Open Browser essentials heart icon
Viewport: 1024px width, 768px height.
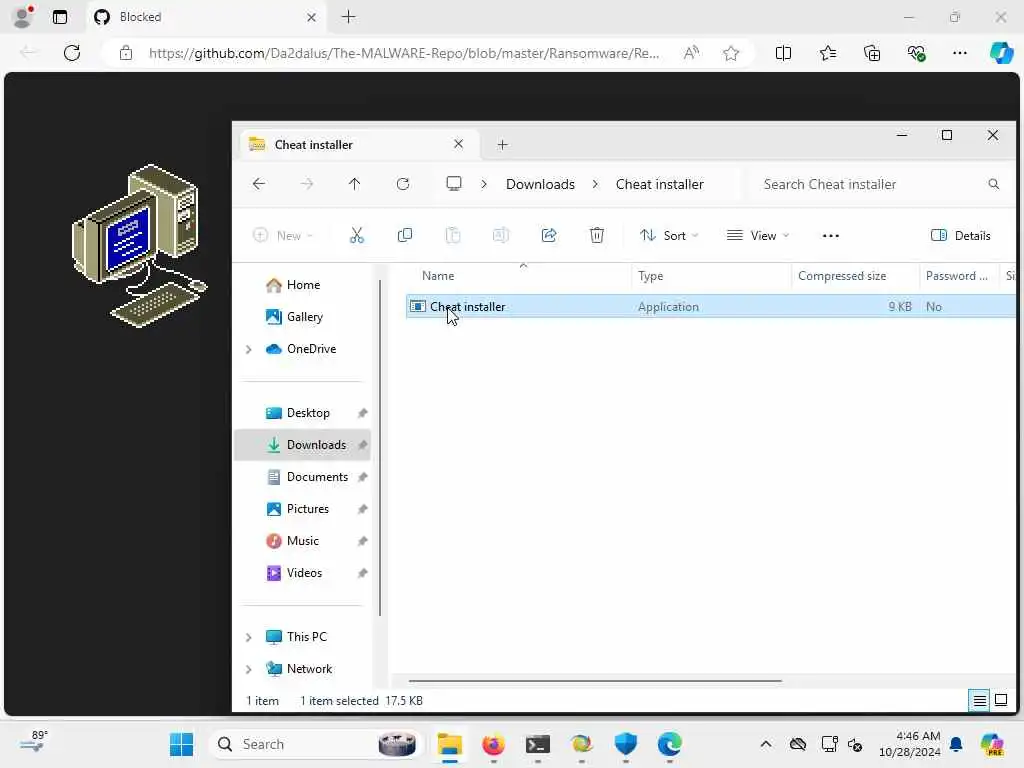click(x=916, y=53)
